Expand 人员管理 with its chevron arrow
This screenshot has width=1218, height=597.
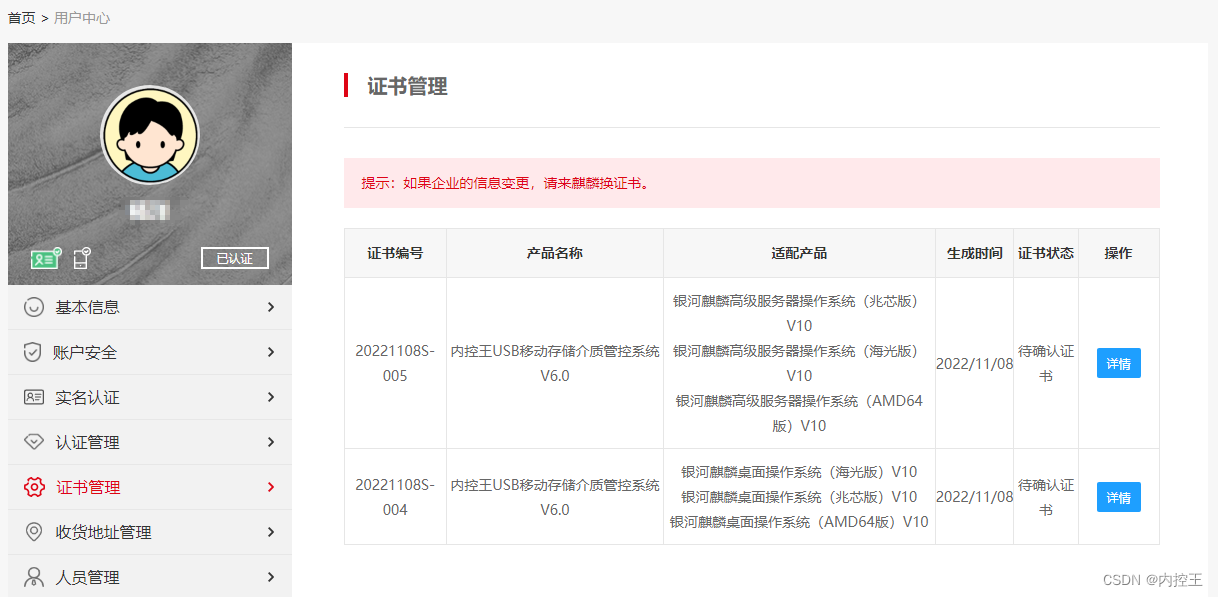tap(271, 577)
